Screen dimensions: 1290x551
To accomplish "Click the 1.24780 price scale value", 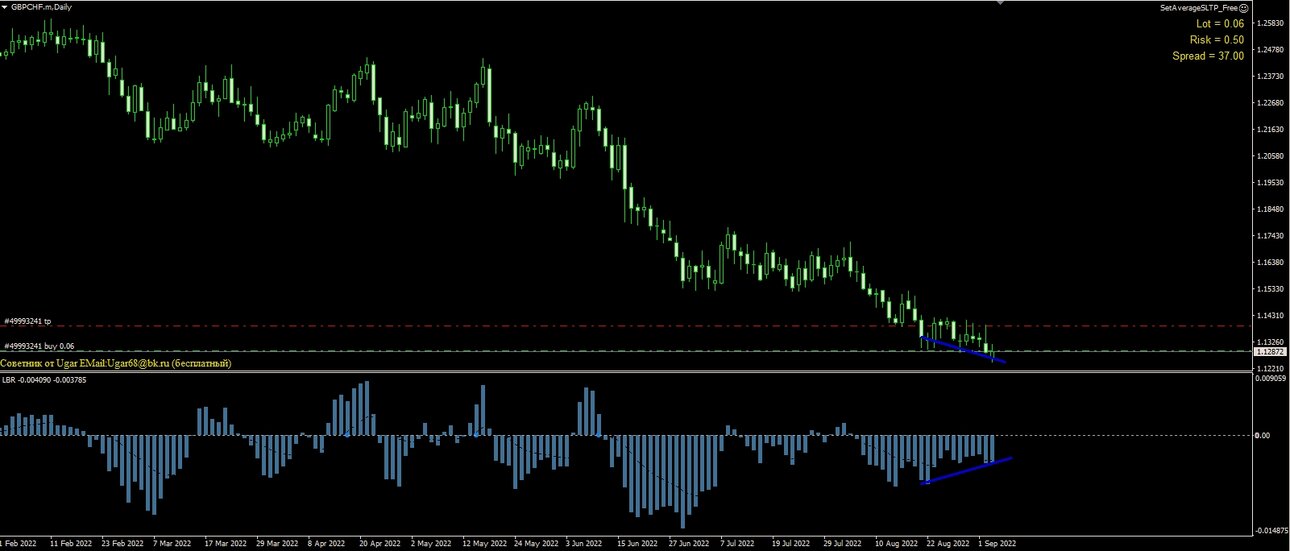I will 1272,49.
